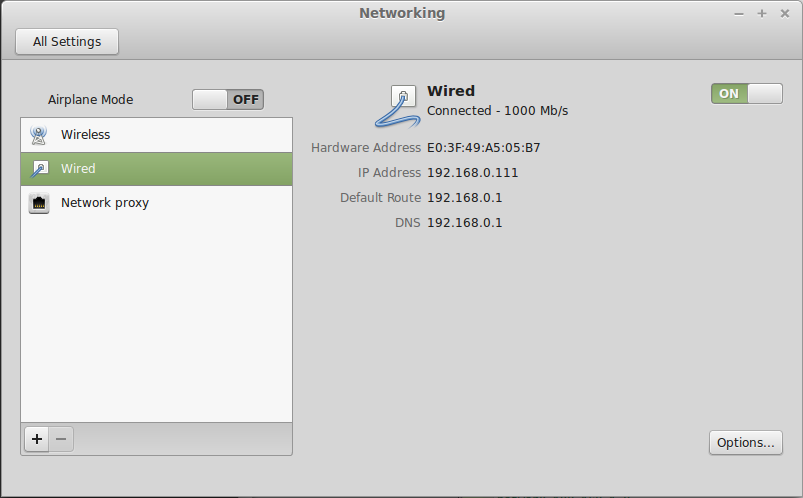Go back to All Settings
Image resolution: width=803 pixels, height=498 pixels.
67,42
